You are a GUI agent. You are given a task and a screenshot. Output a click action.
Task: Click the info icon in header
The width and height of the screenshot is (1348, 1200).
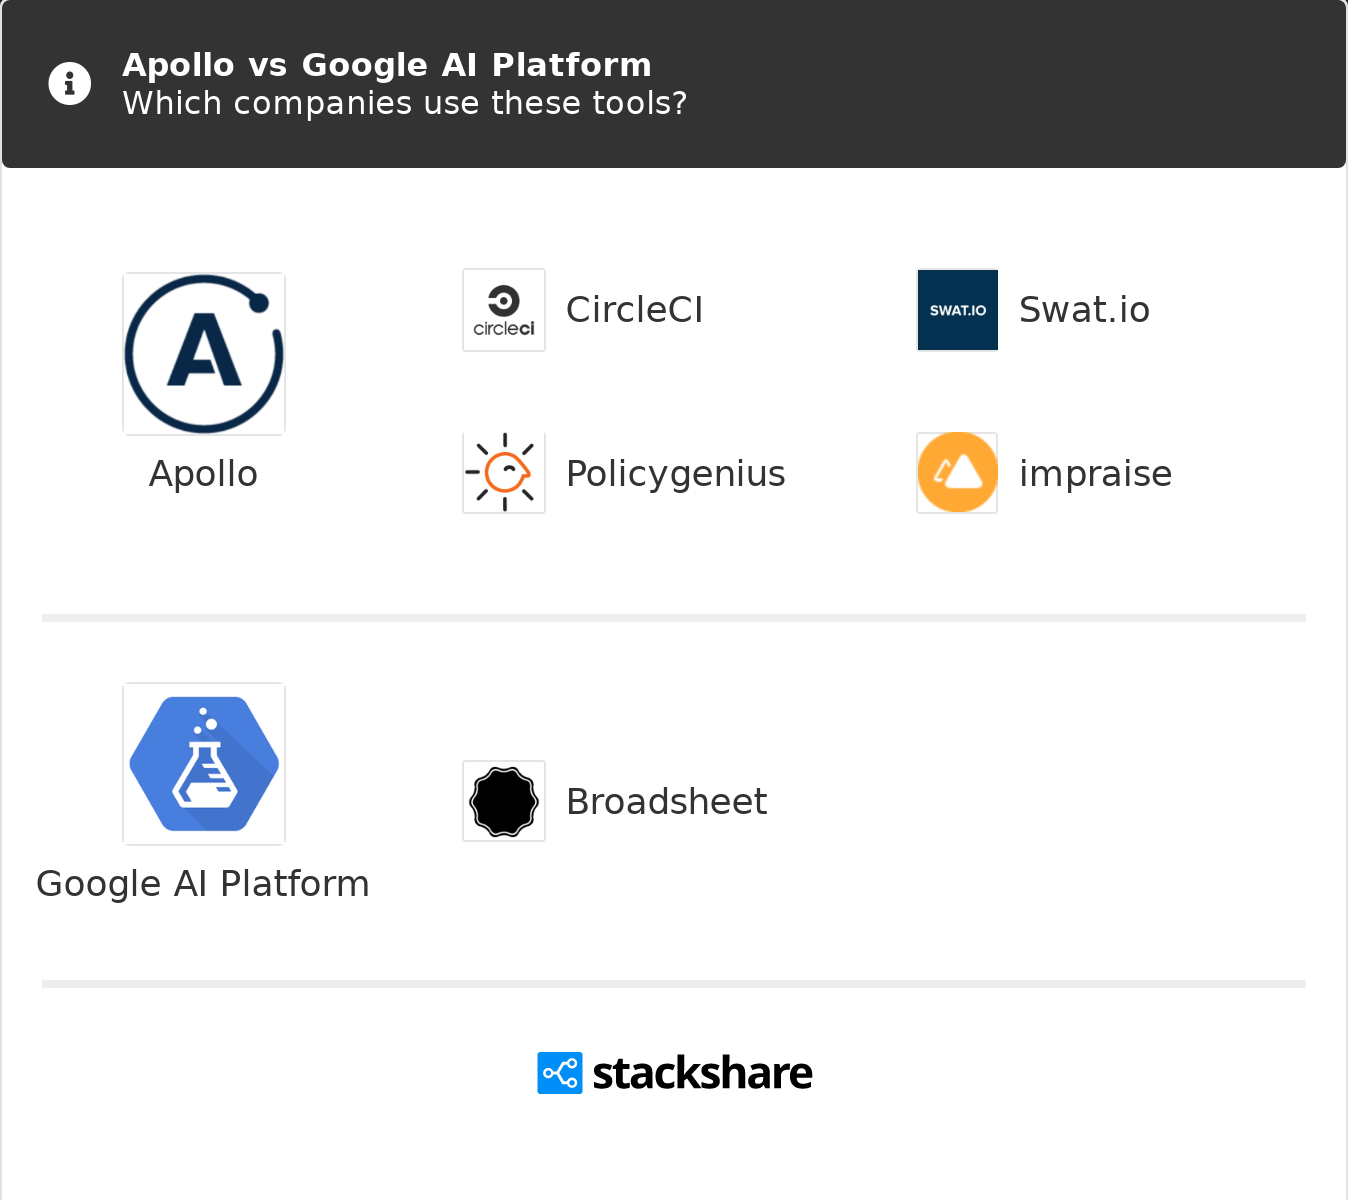coord(70,83)
